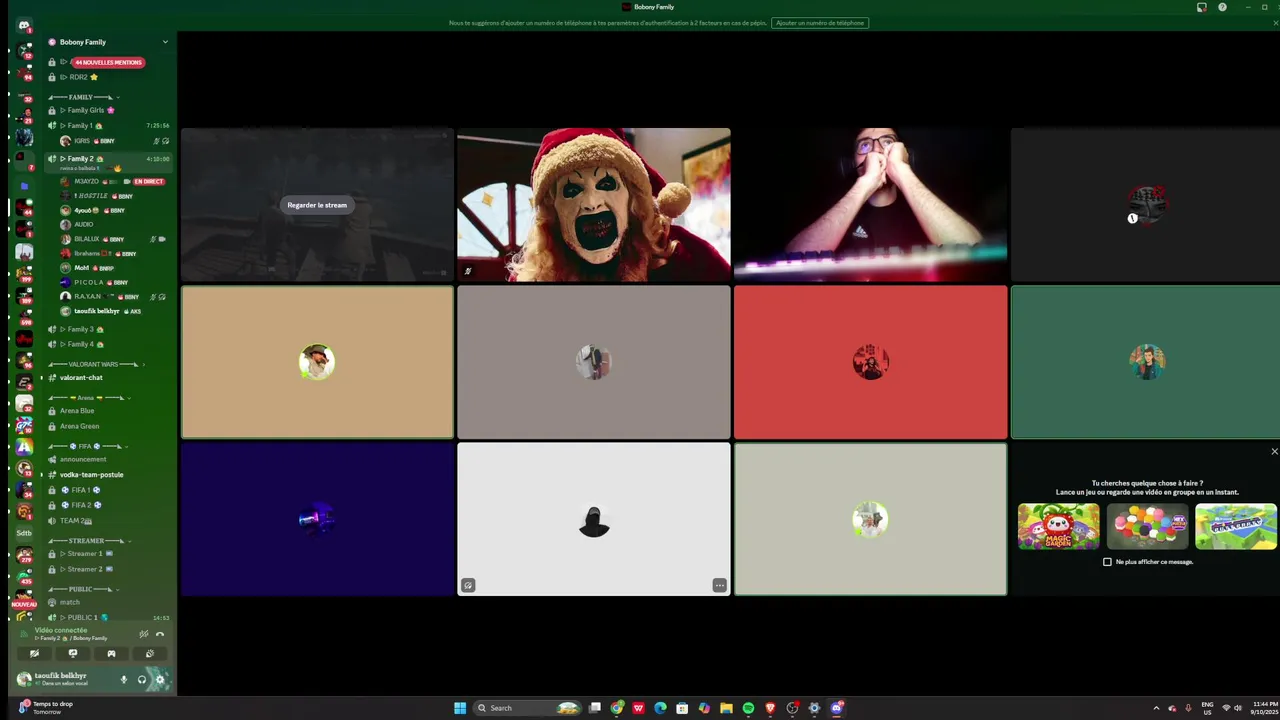Open the RDR2 channel
Viewport: 1280px width, 720px height.
pyautogui.click(x=108, y=77)
